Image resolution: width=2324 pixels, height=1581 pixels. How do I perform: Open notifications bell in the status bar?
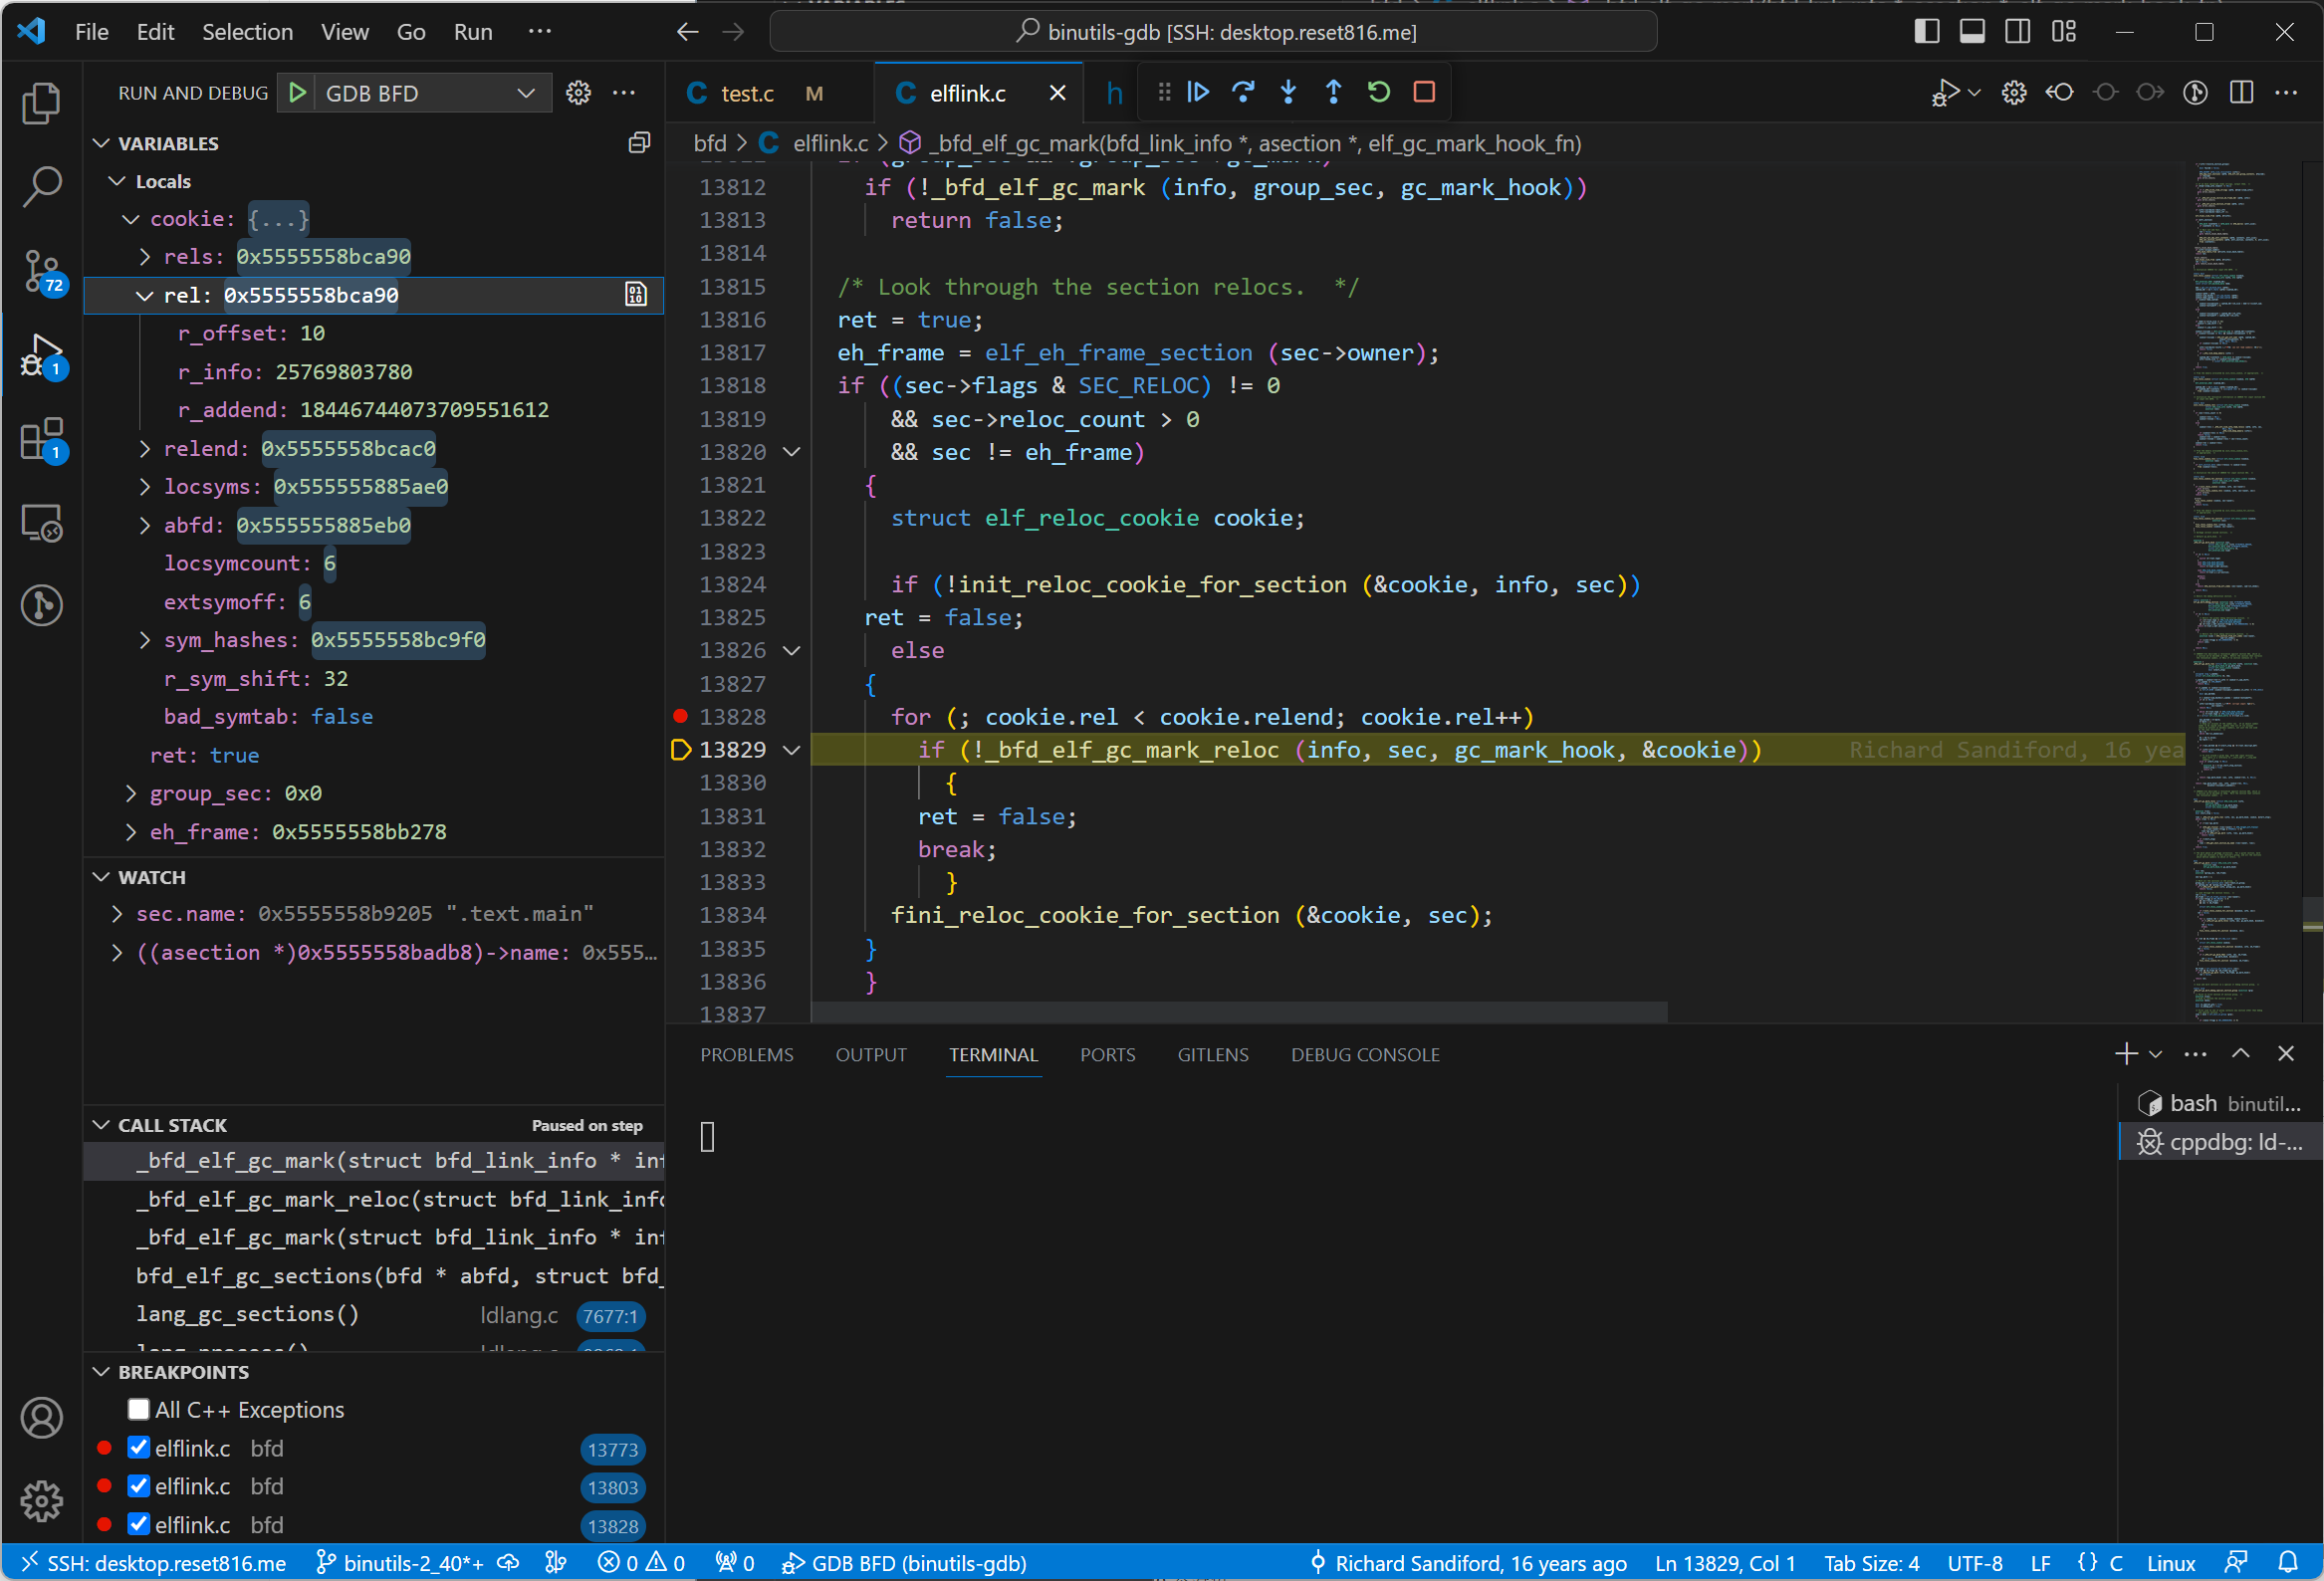pyautogui.click(x=2288, y=1563)
